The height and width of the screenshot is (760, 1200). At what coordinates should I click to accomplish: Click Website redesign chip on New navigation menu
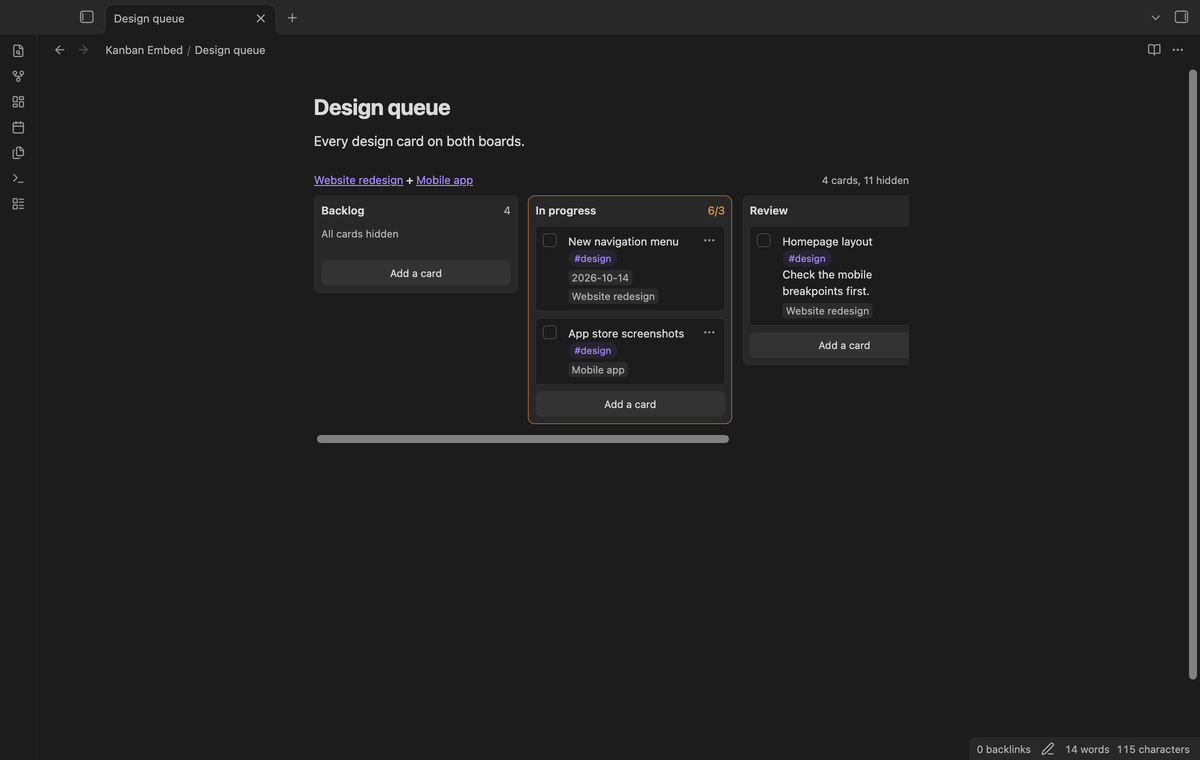(x=613, y=297)
